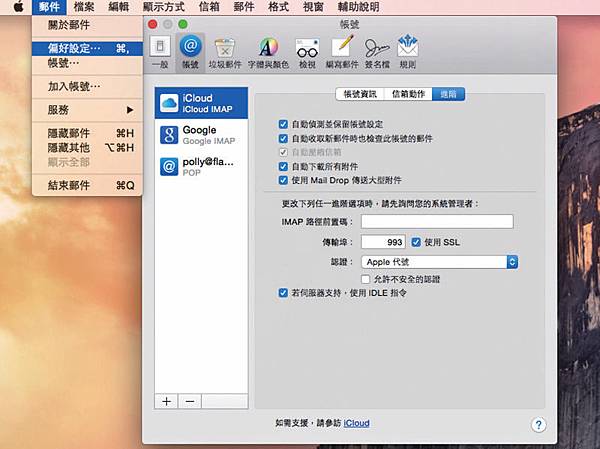
Task: Click the minus button to remove account
Action: [x=190, y=402]
